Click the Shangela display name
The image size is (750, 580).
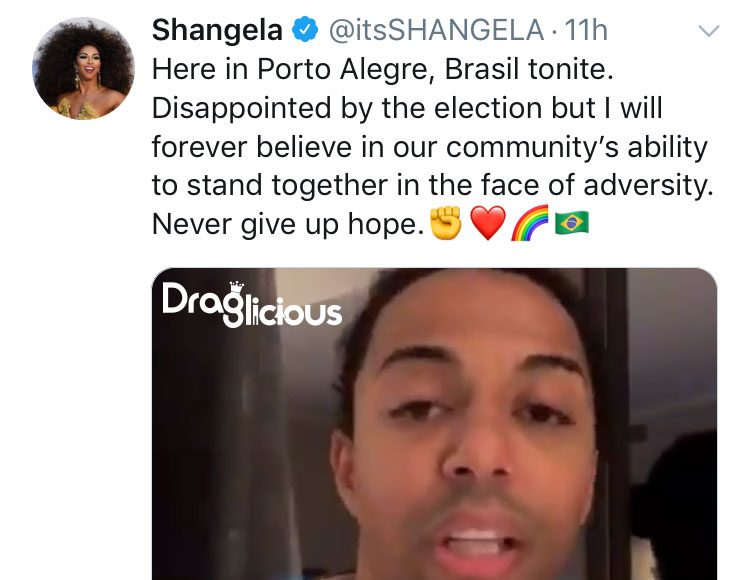217,30
